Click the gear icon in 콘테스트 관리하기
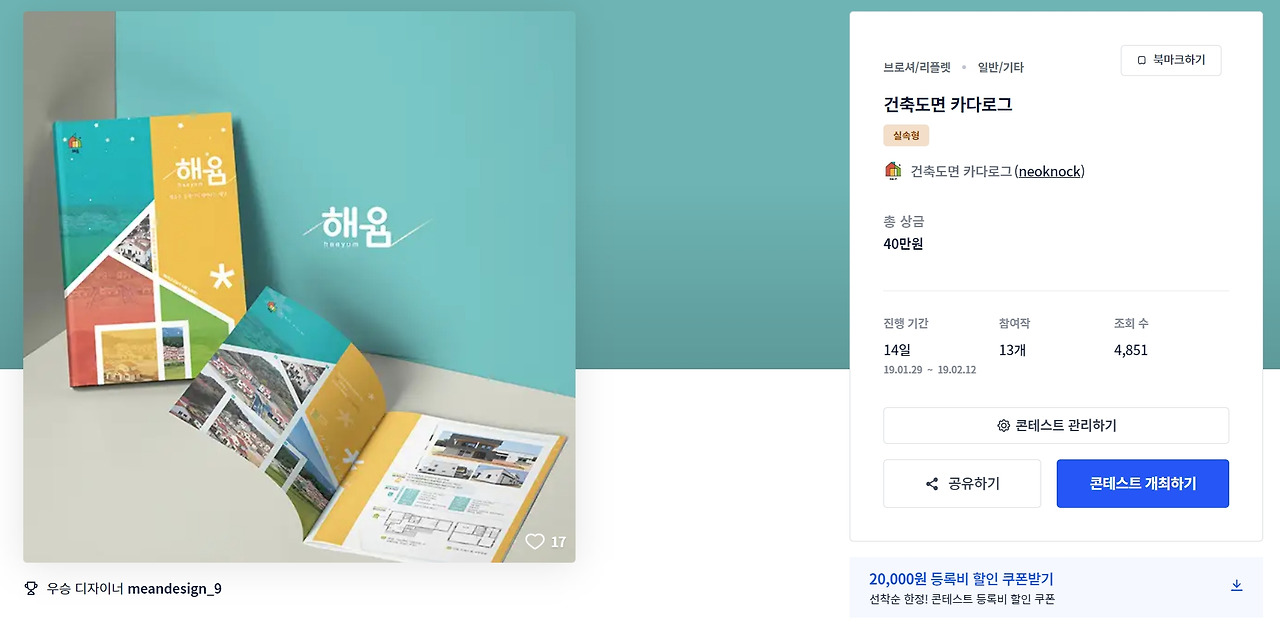 (x=1003, y=425)
